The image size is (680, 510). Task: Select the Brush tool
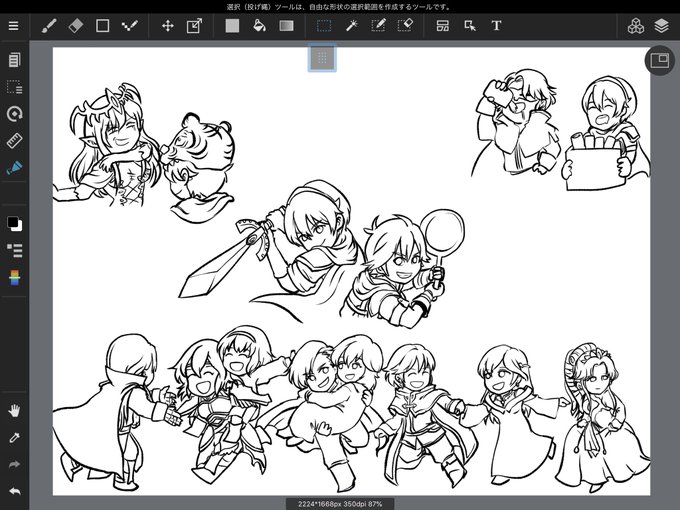click(x=49, y=26)
